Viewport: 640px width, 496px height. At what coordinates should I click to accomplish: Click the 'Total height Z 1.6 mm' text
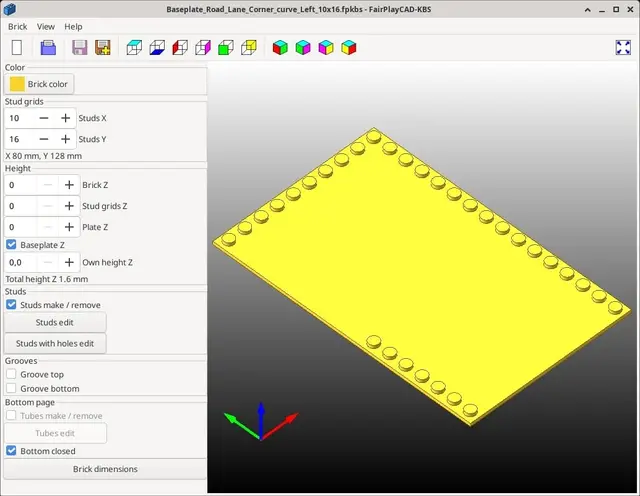[47, 279]
